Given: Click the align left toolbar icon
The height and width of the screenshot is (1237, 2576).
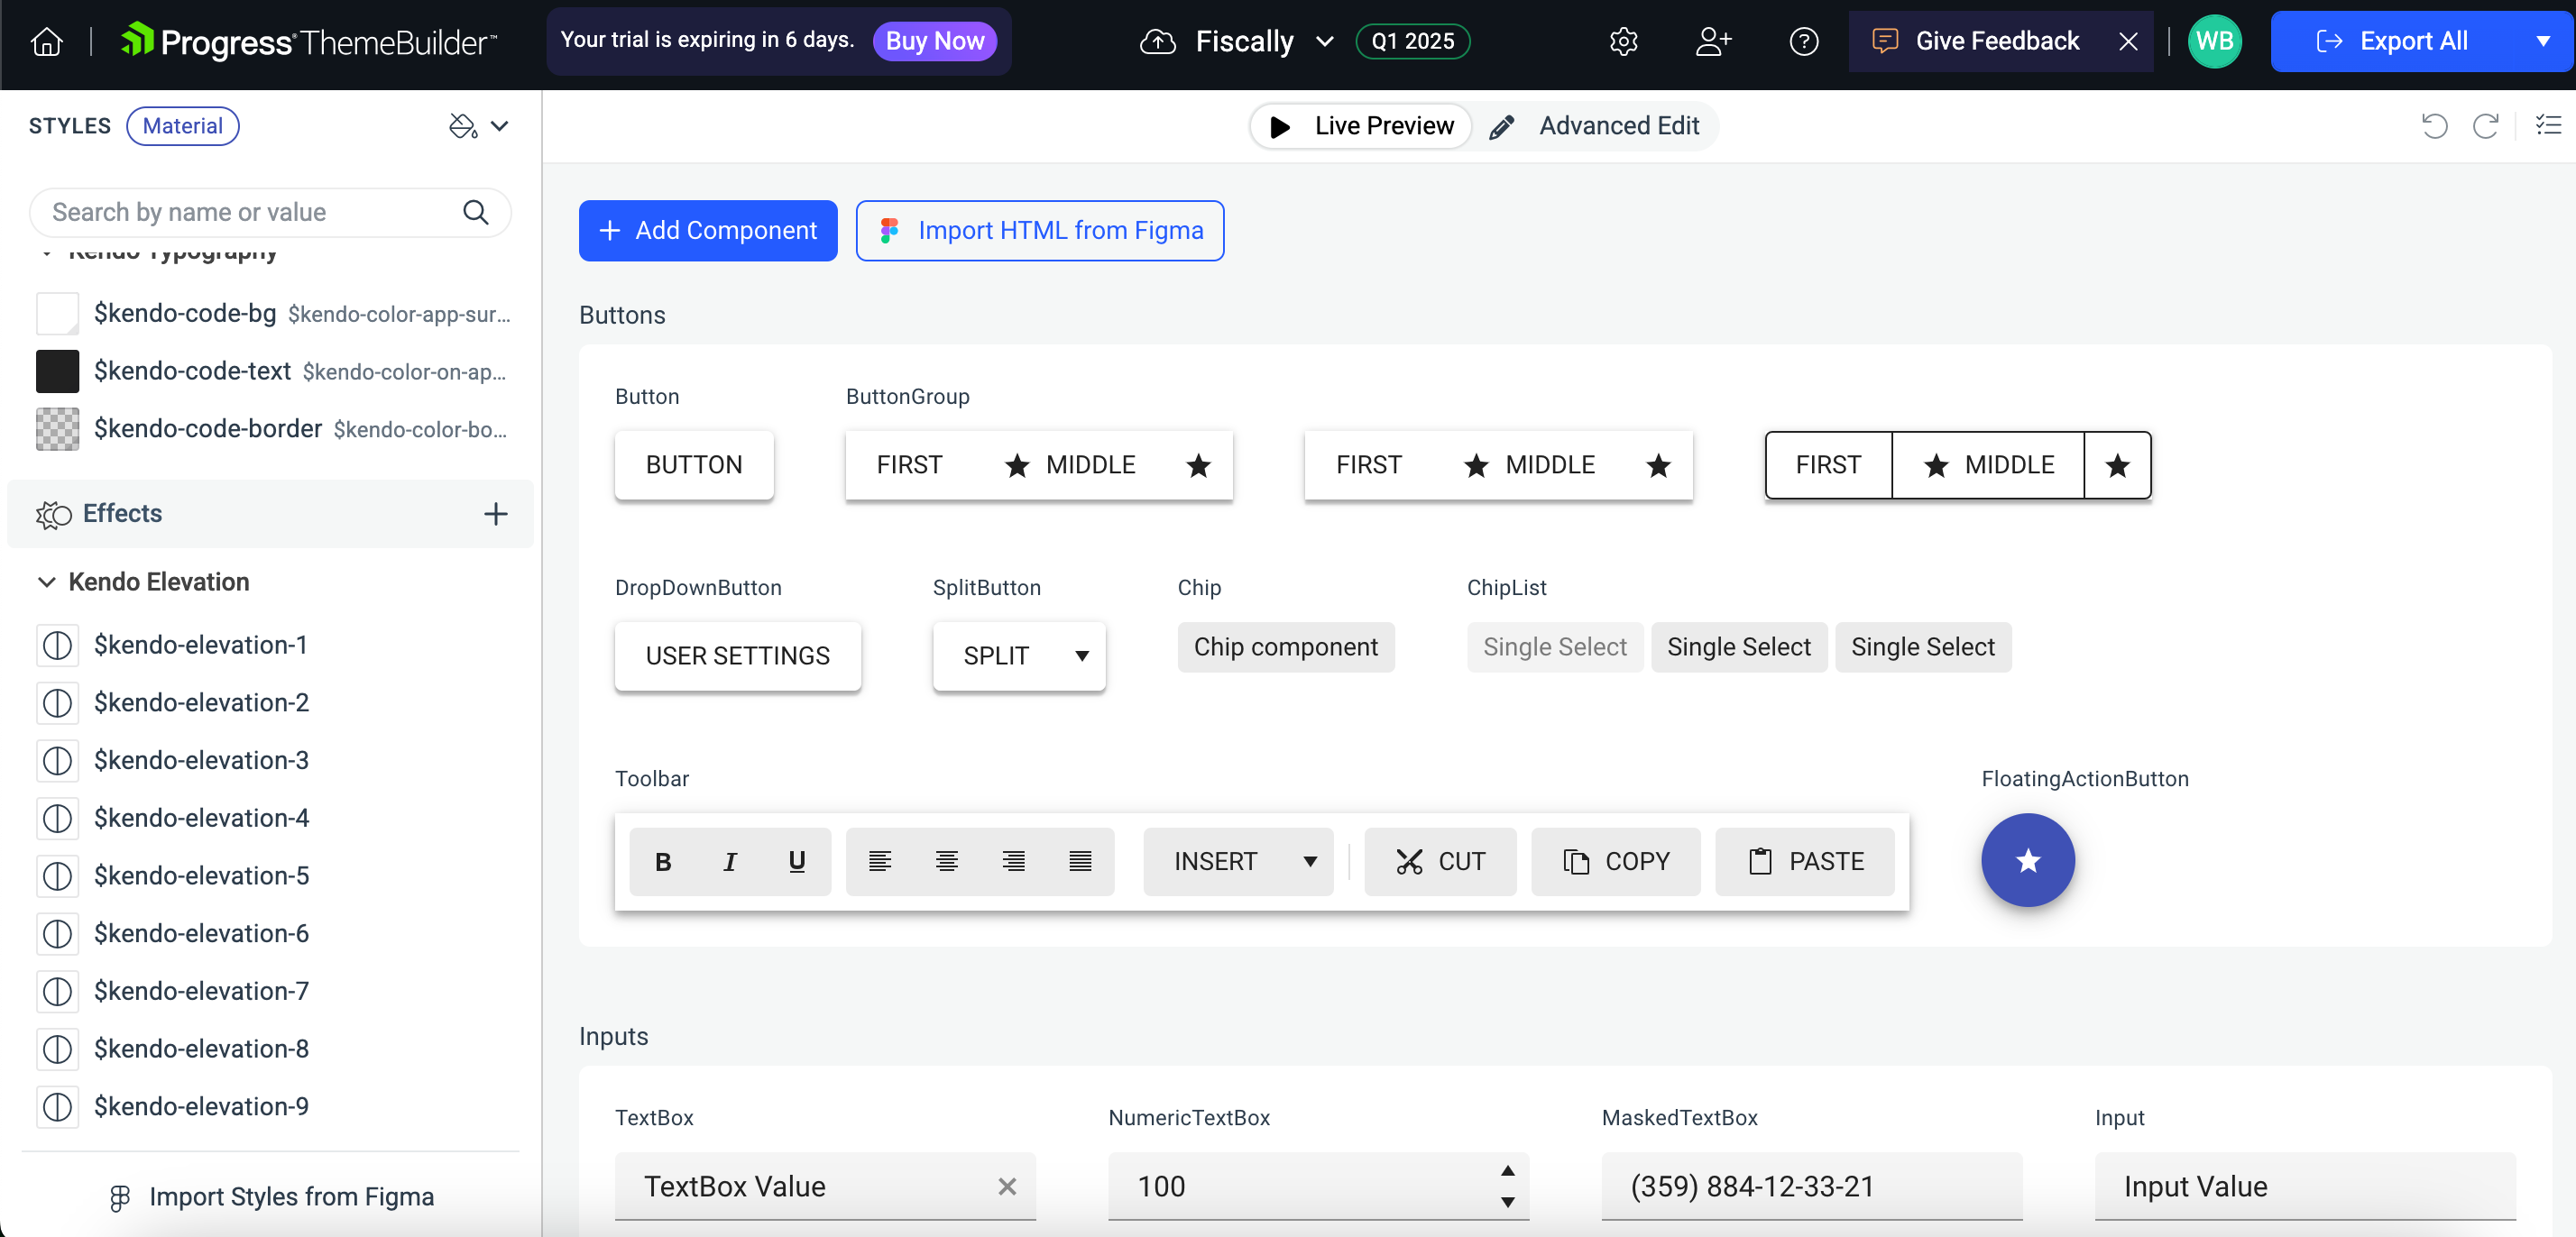Looking at the screenshot, I should tap(880, 861).
